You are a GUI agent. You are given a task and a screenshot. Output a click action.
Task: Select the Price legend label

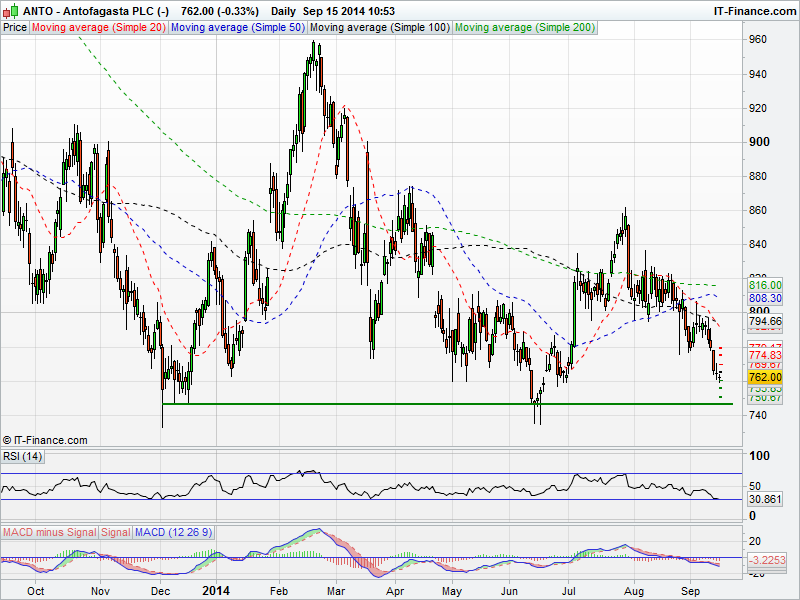pos(15,28)
